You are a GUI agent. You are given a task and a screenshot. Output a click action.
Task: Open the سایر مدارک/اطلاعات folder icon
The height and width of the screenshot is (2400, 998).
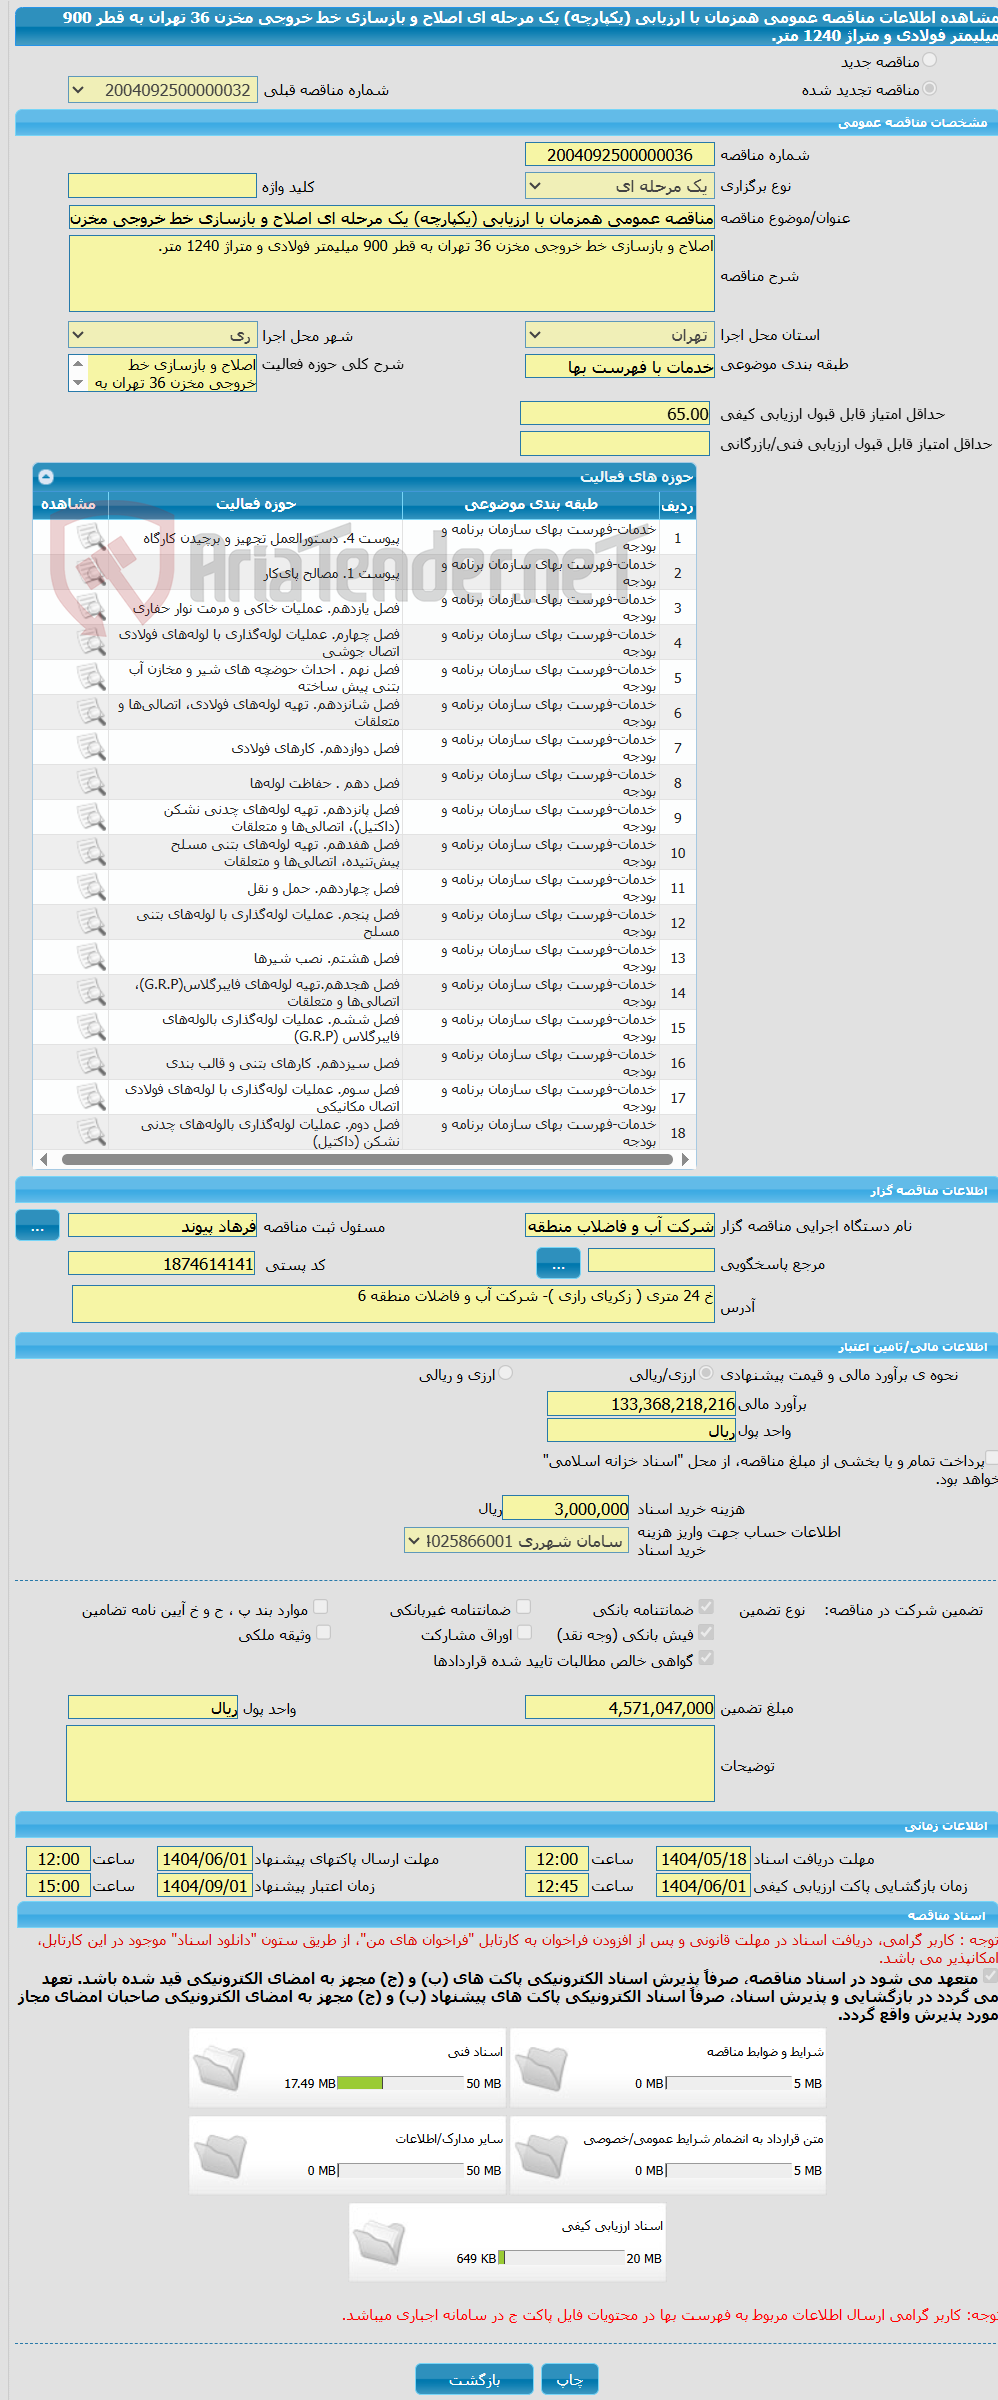point(220,2155)
